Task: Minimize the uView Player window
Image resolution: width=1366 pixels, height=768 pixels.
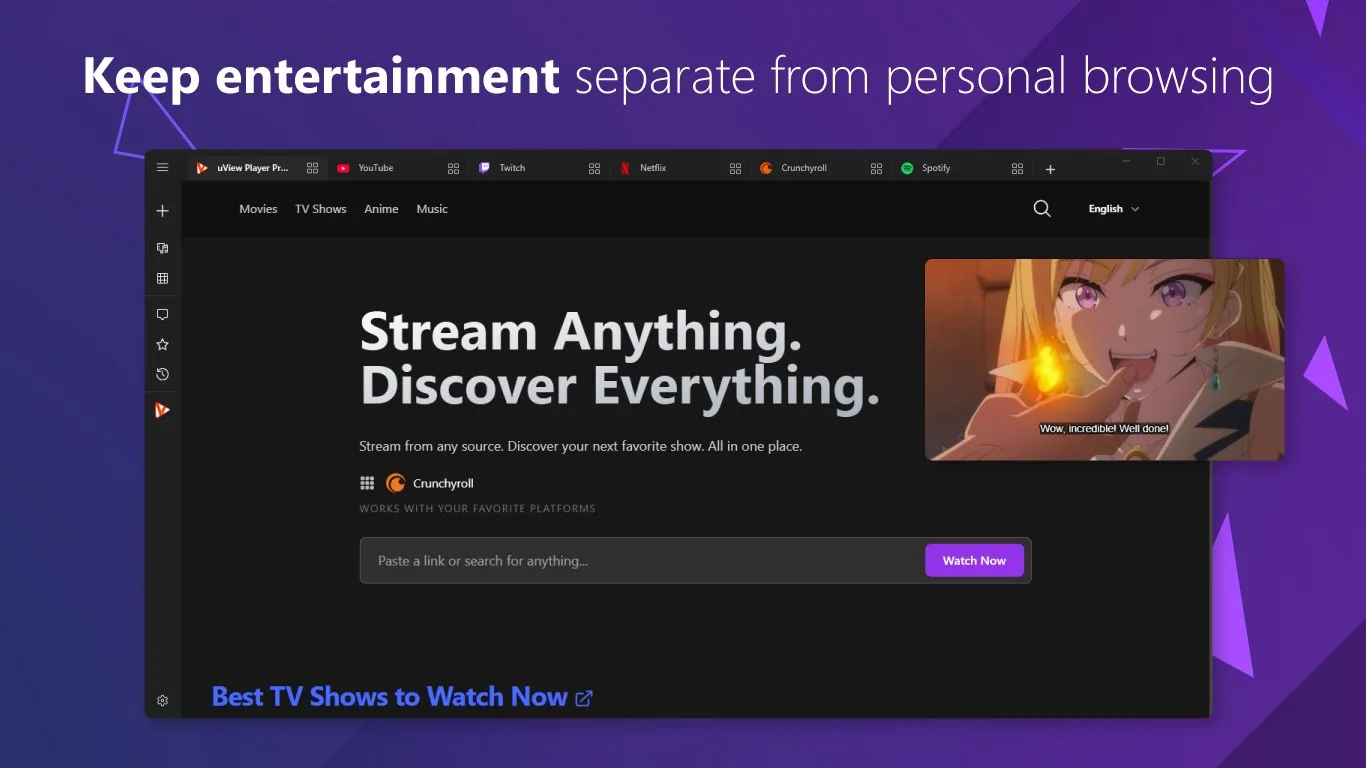Action: coord(1126,161)
